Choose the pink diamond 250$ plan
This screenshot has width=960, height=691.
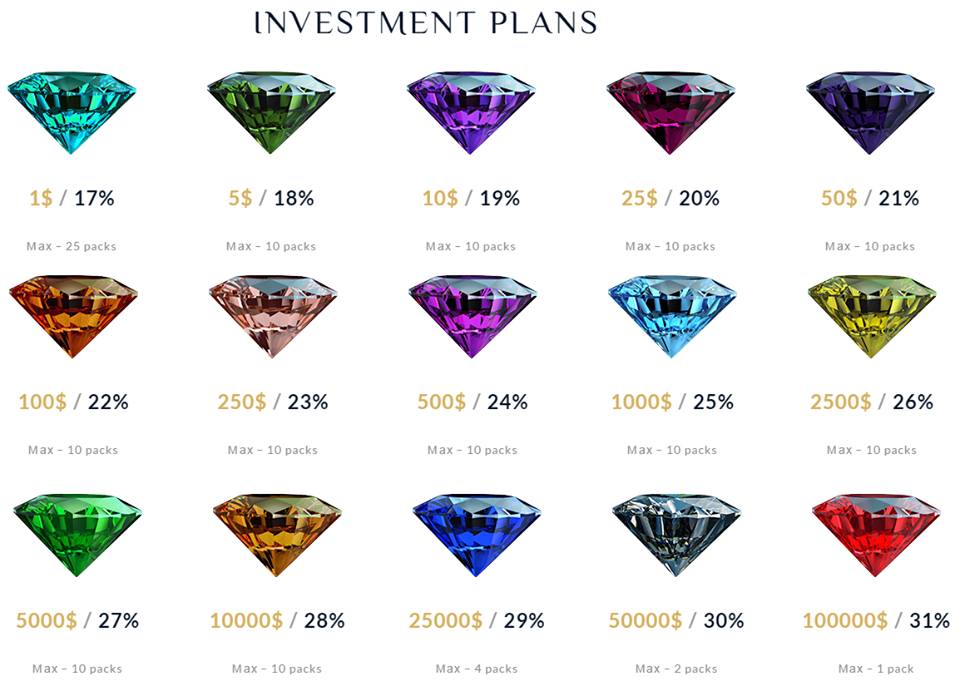273,316
